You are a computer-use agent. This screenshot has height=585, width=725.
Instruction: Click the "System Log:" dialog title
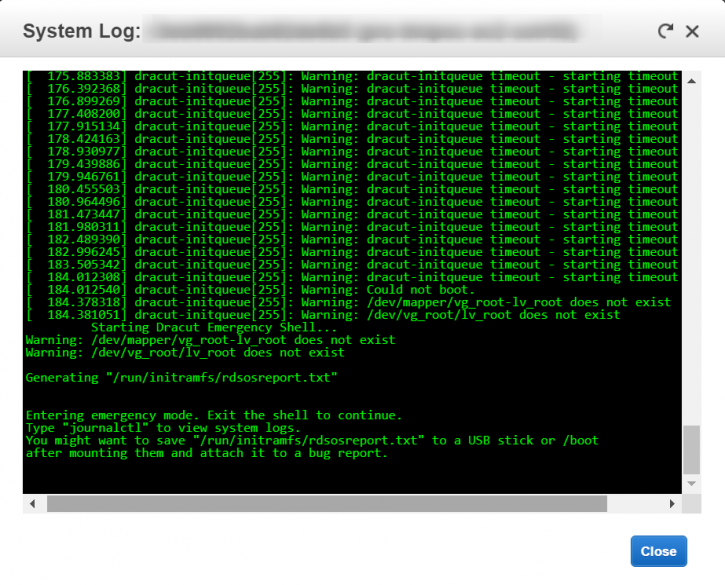[x=81, y=31]
